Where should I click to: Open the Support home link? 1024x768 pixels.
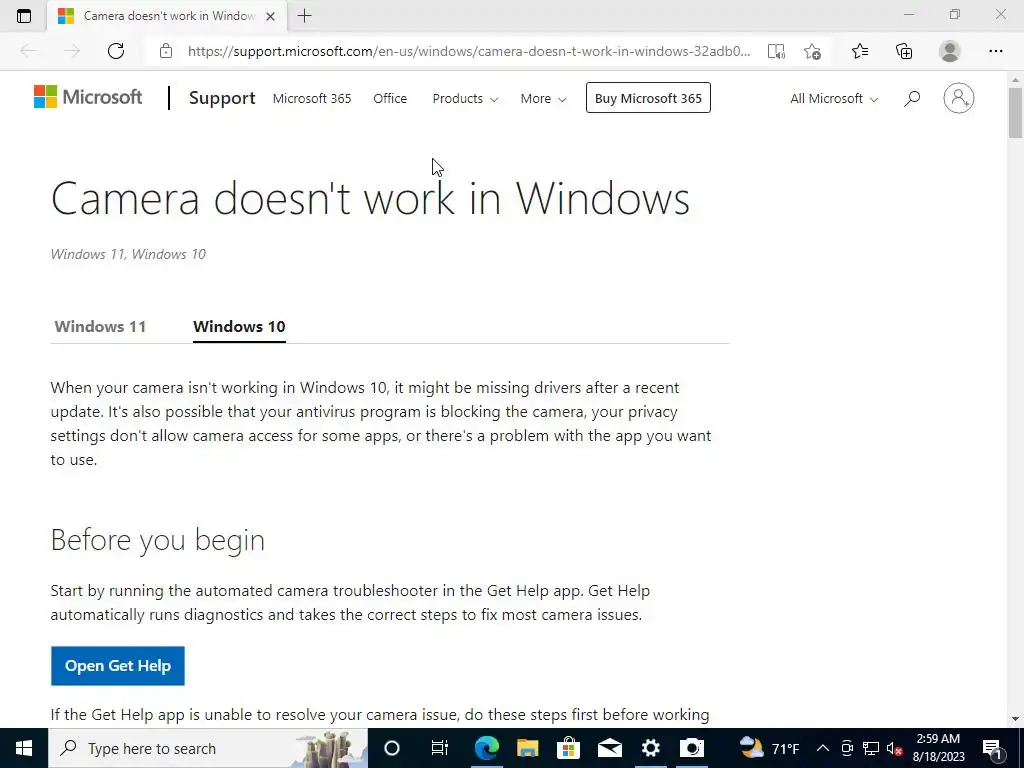(x=222, y=98)
